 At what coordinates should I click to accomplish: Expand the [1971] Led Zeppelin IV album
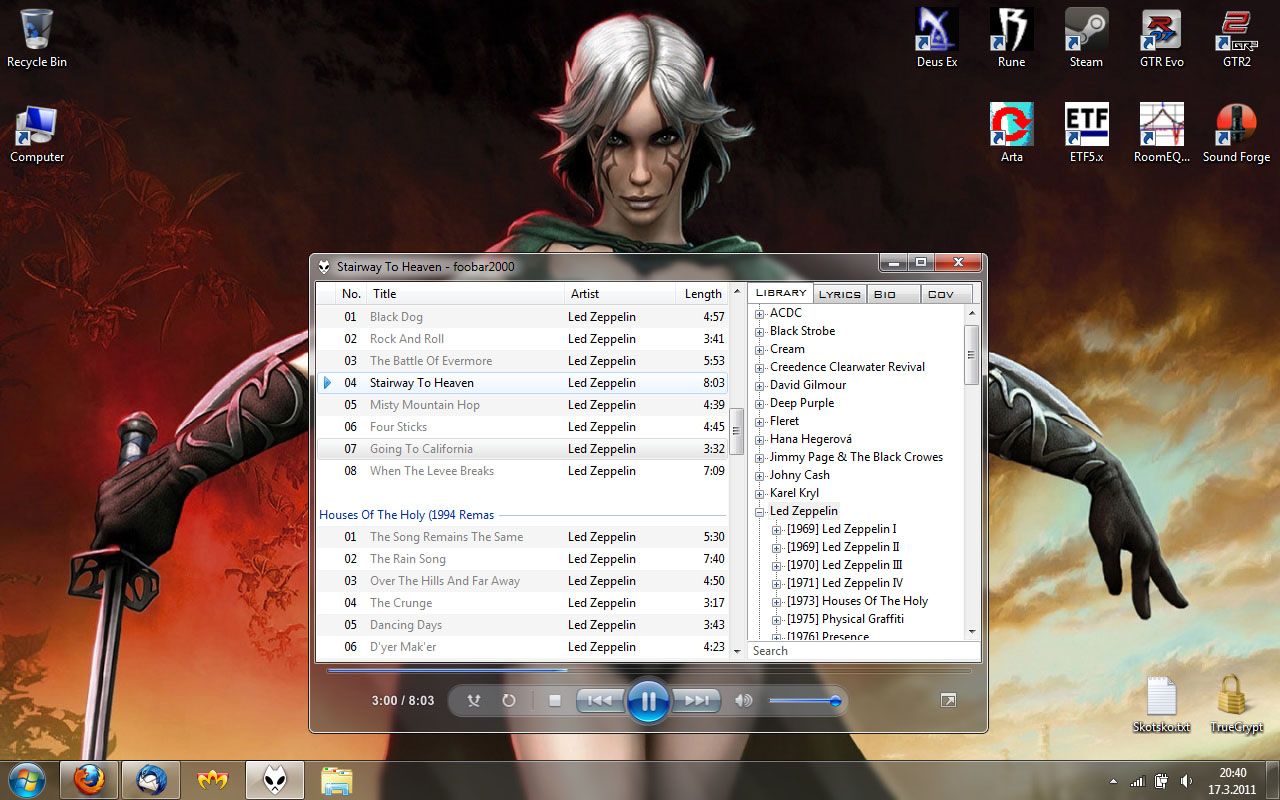pyautogui.click(x=777, y=584)
